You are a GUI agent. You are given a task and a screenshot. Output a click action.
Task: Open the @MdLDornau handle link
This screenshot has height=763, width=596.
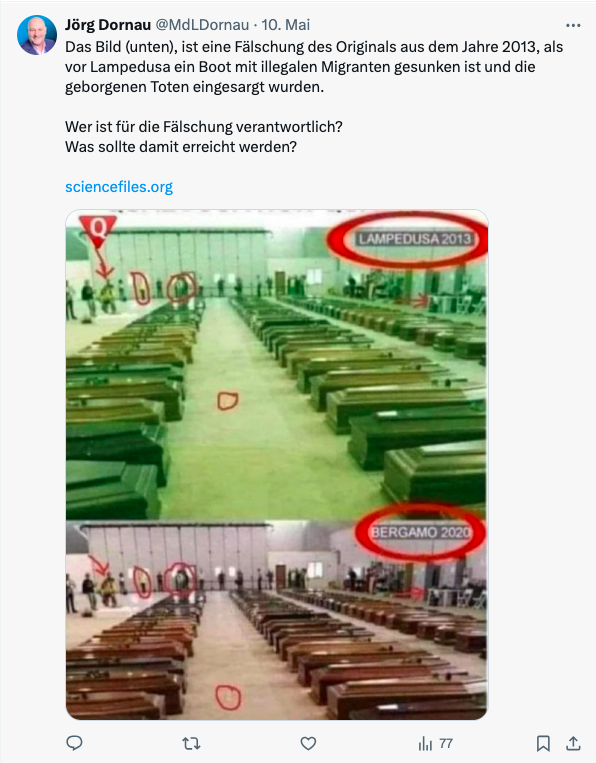click(x=202, y=25)
